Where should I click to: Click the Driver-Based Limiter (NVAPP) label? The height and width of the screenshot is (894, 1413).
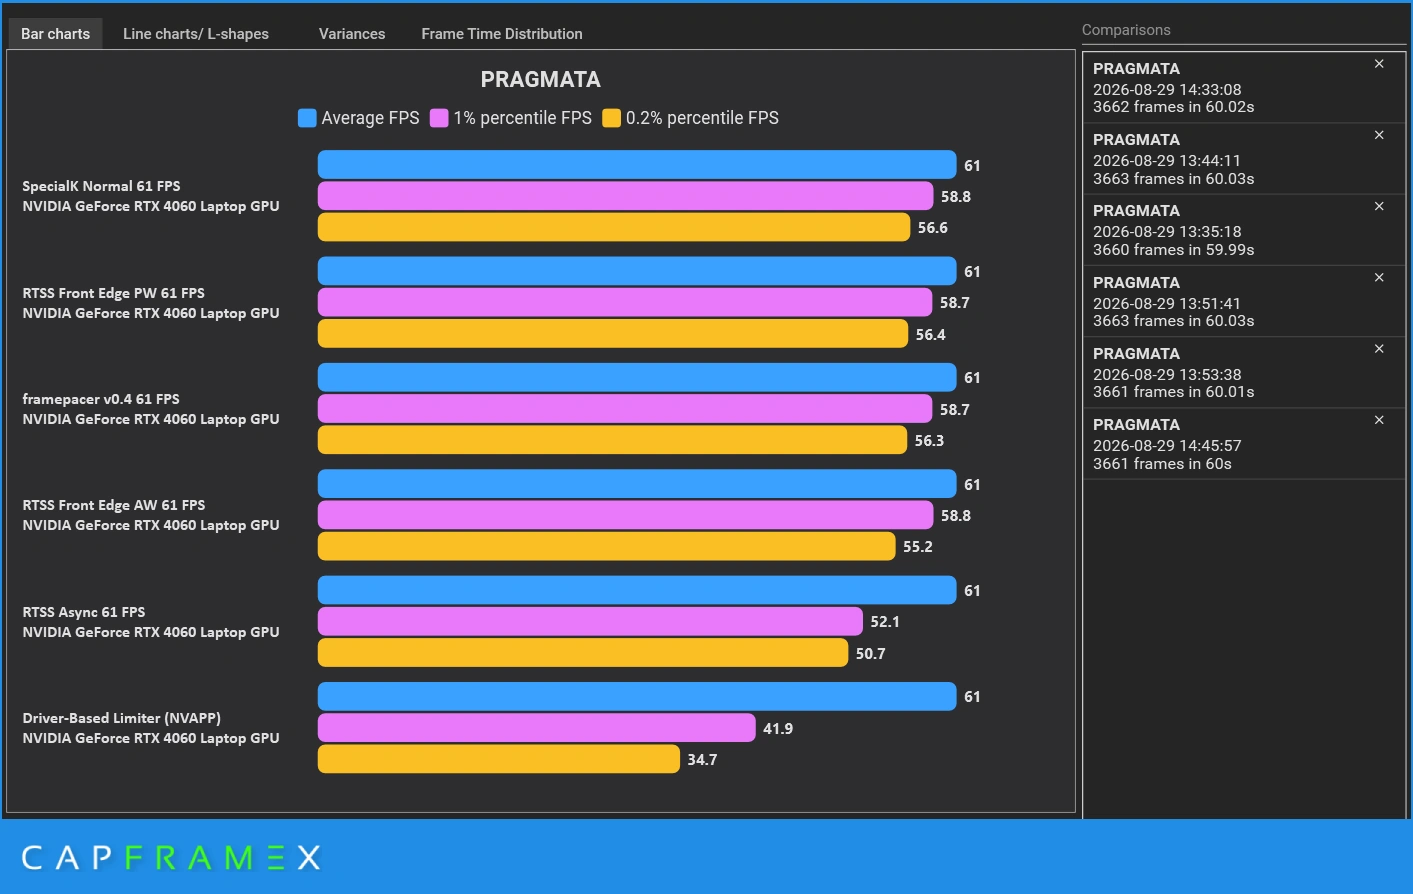tap(122, 718)
